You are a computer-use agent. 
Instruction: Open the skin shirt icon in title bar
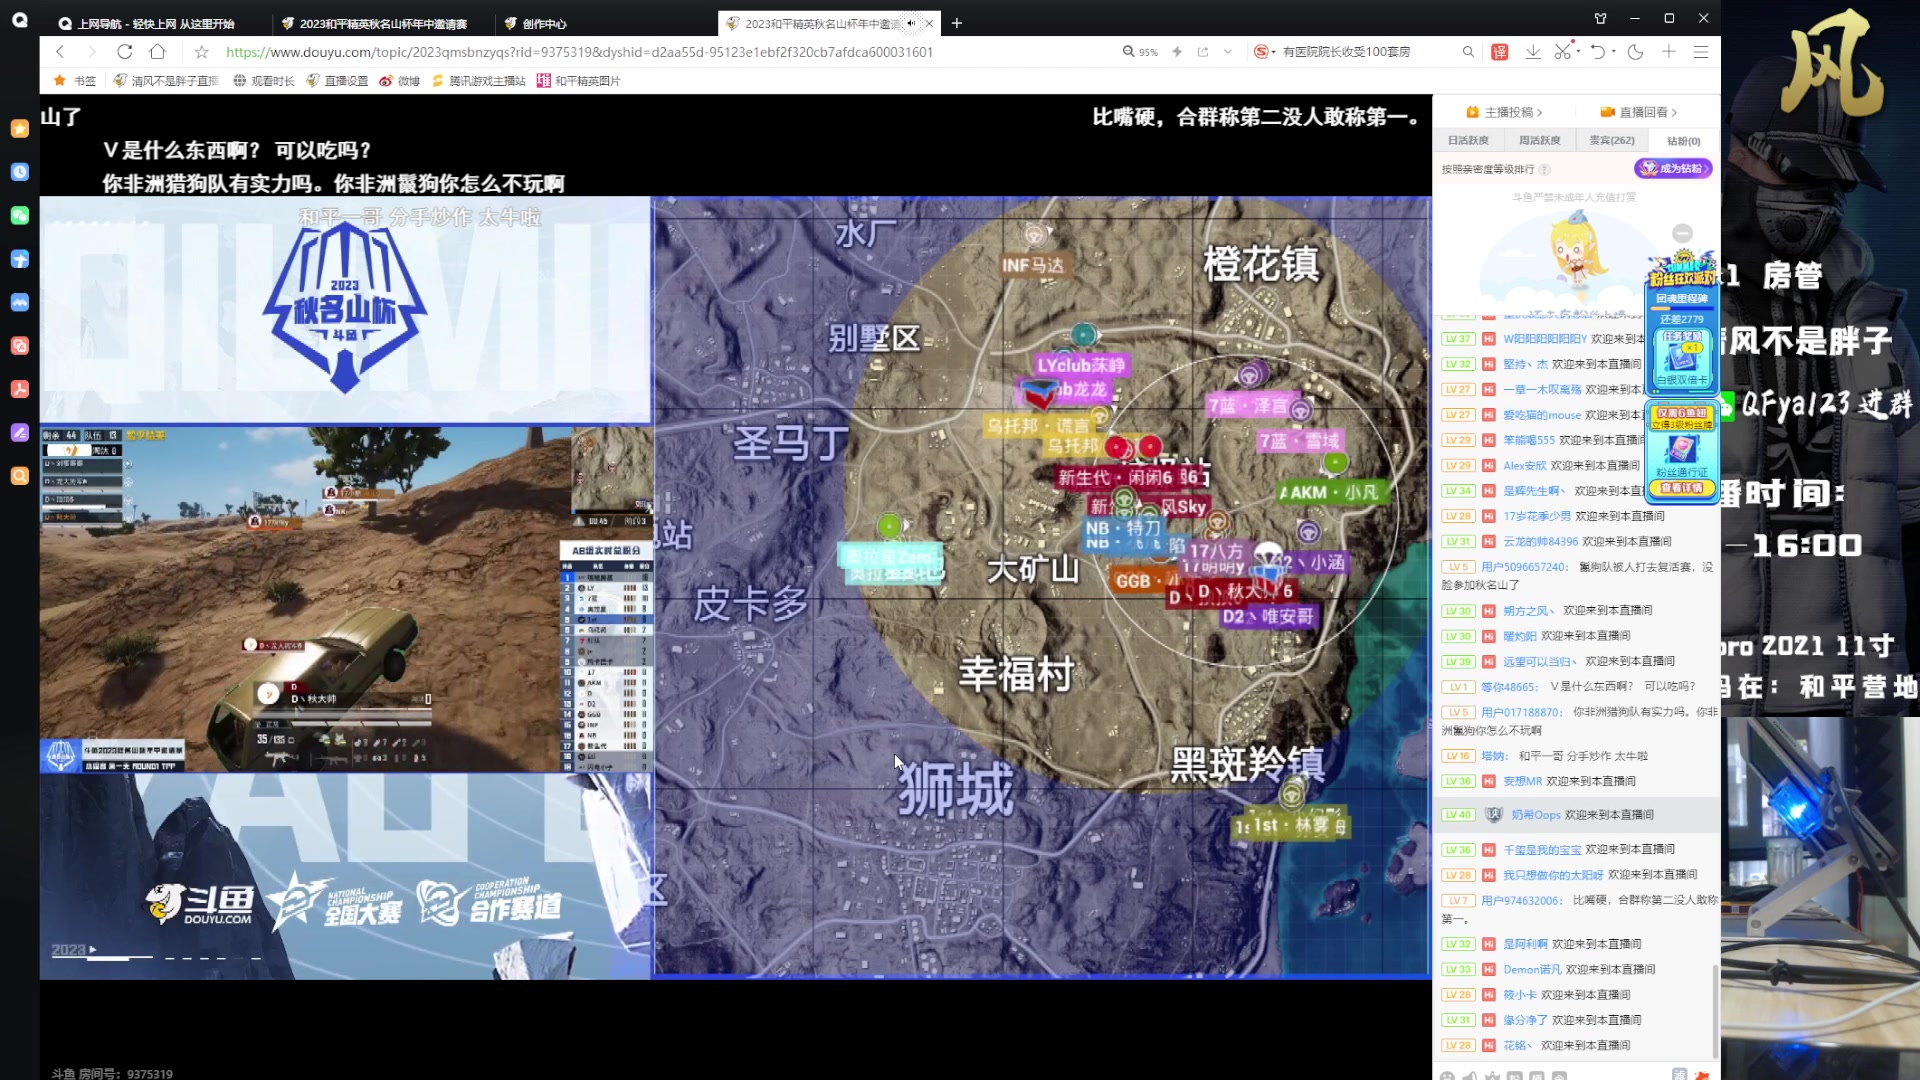click(x=1600, y=18)
